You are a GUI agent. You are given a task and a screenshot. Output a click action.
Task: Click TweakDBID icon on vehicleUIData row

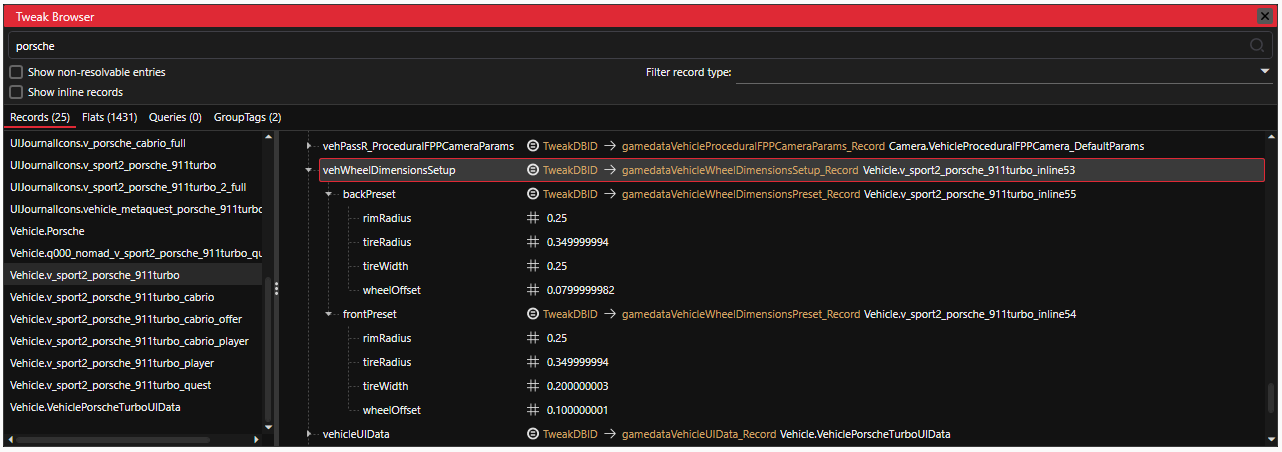(x=533, y=434)
